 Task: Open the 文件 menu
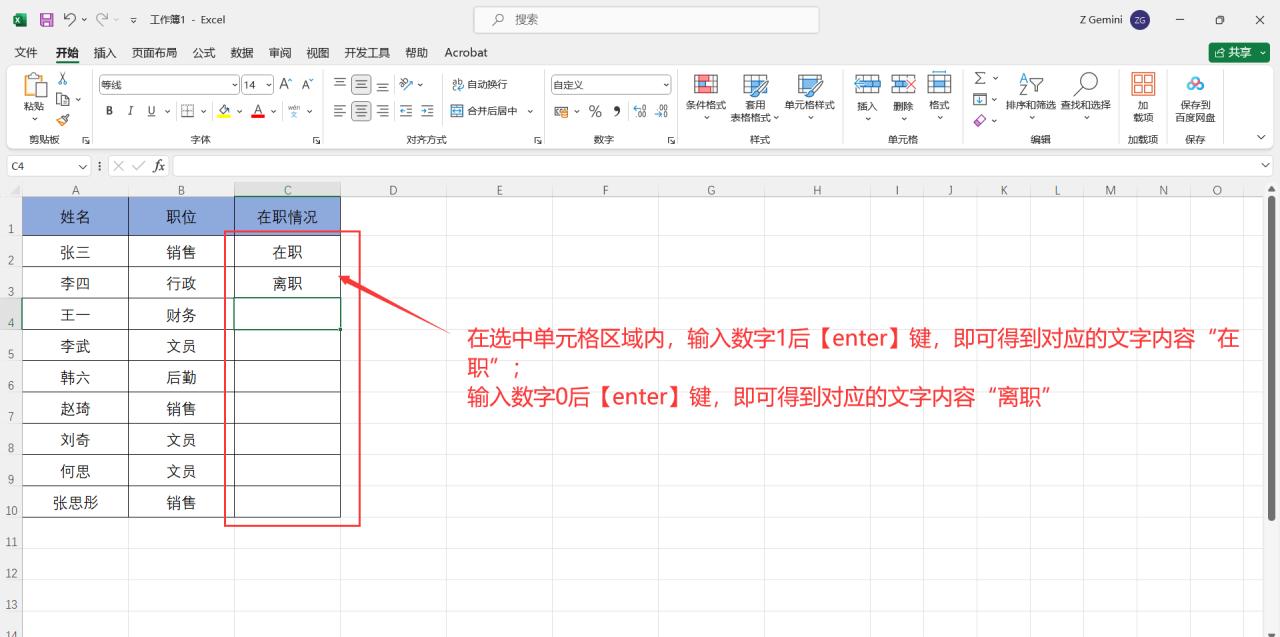[x=26, y=53]
